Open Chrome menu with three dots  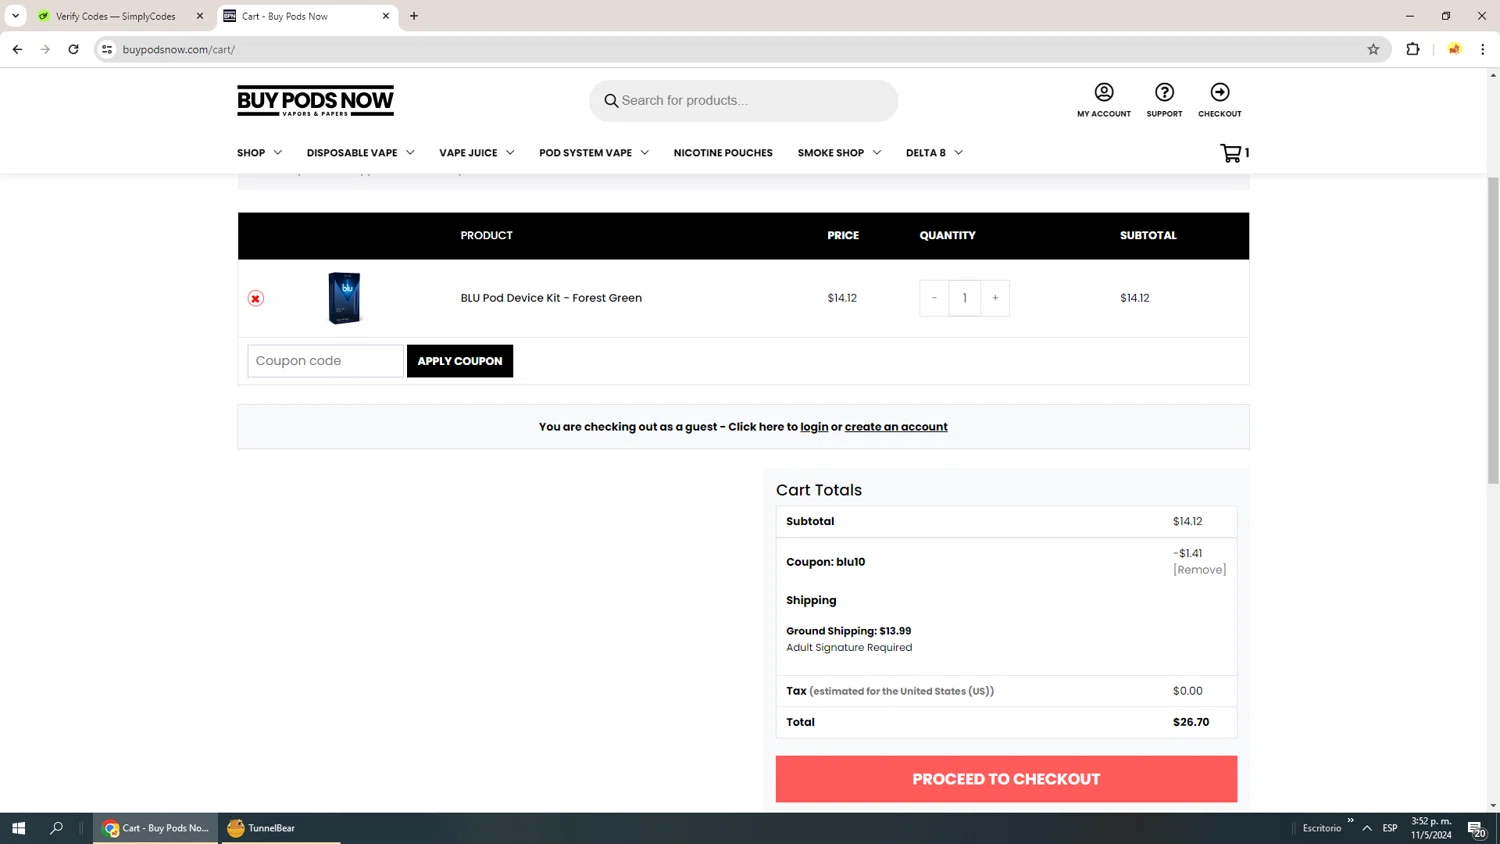click(x=1482, y=49)
